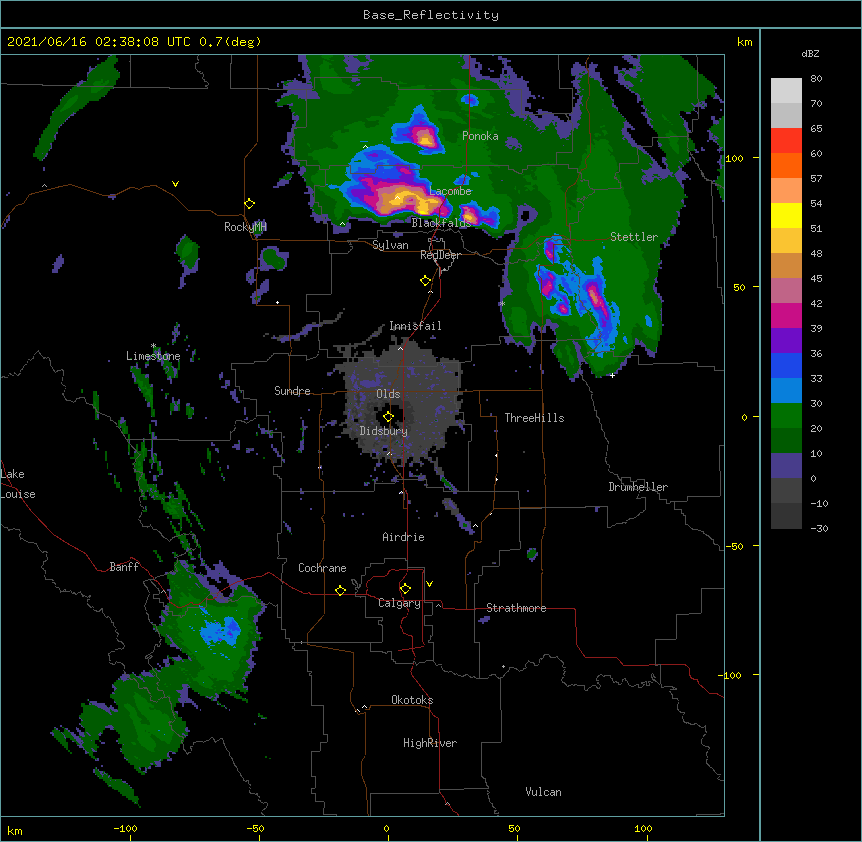Select the bright green swatch in dBZ legend
Viewport: 862px width, 842px height.
click(x=786, y=416)
